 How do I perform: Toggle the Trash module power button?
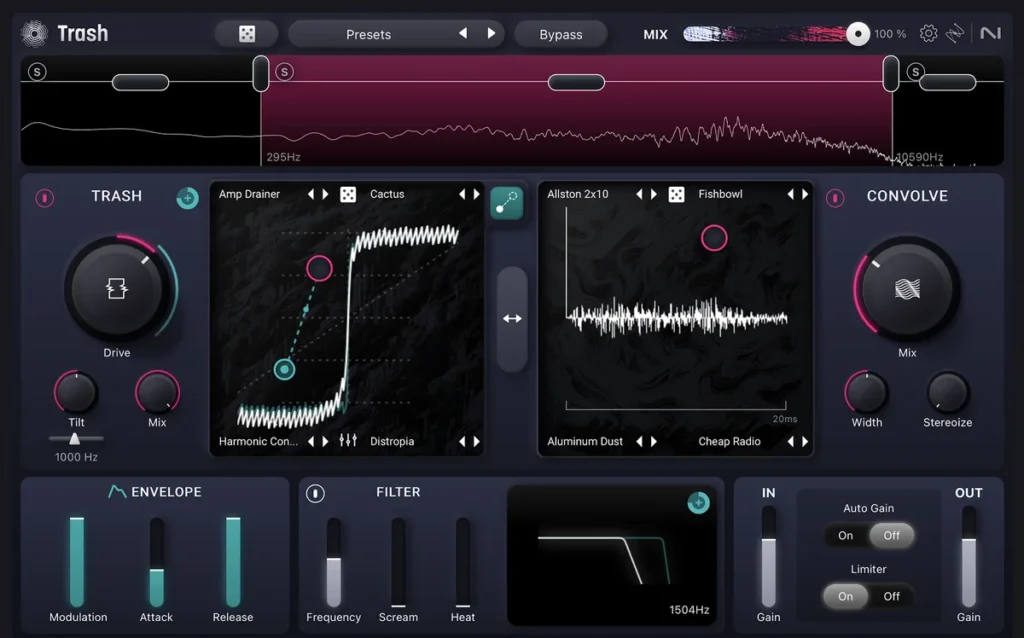(44, 197)
